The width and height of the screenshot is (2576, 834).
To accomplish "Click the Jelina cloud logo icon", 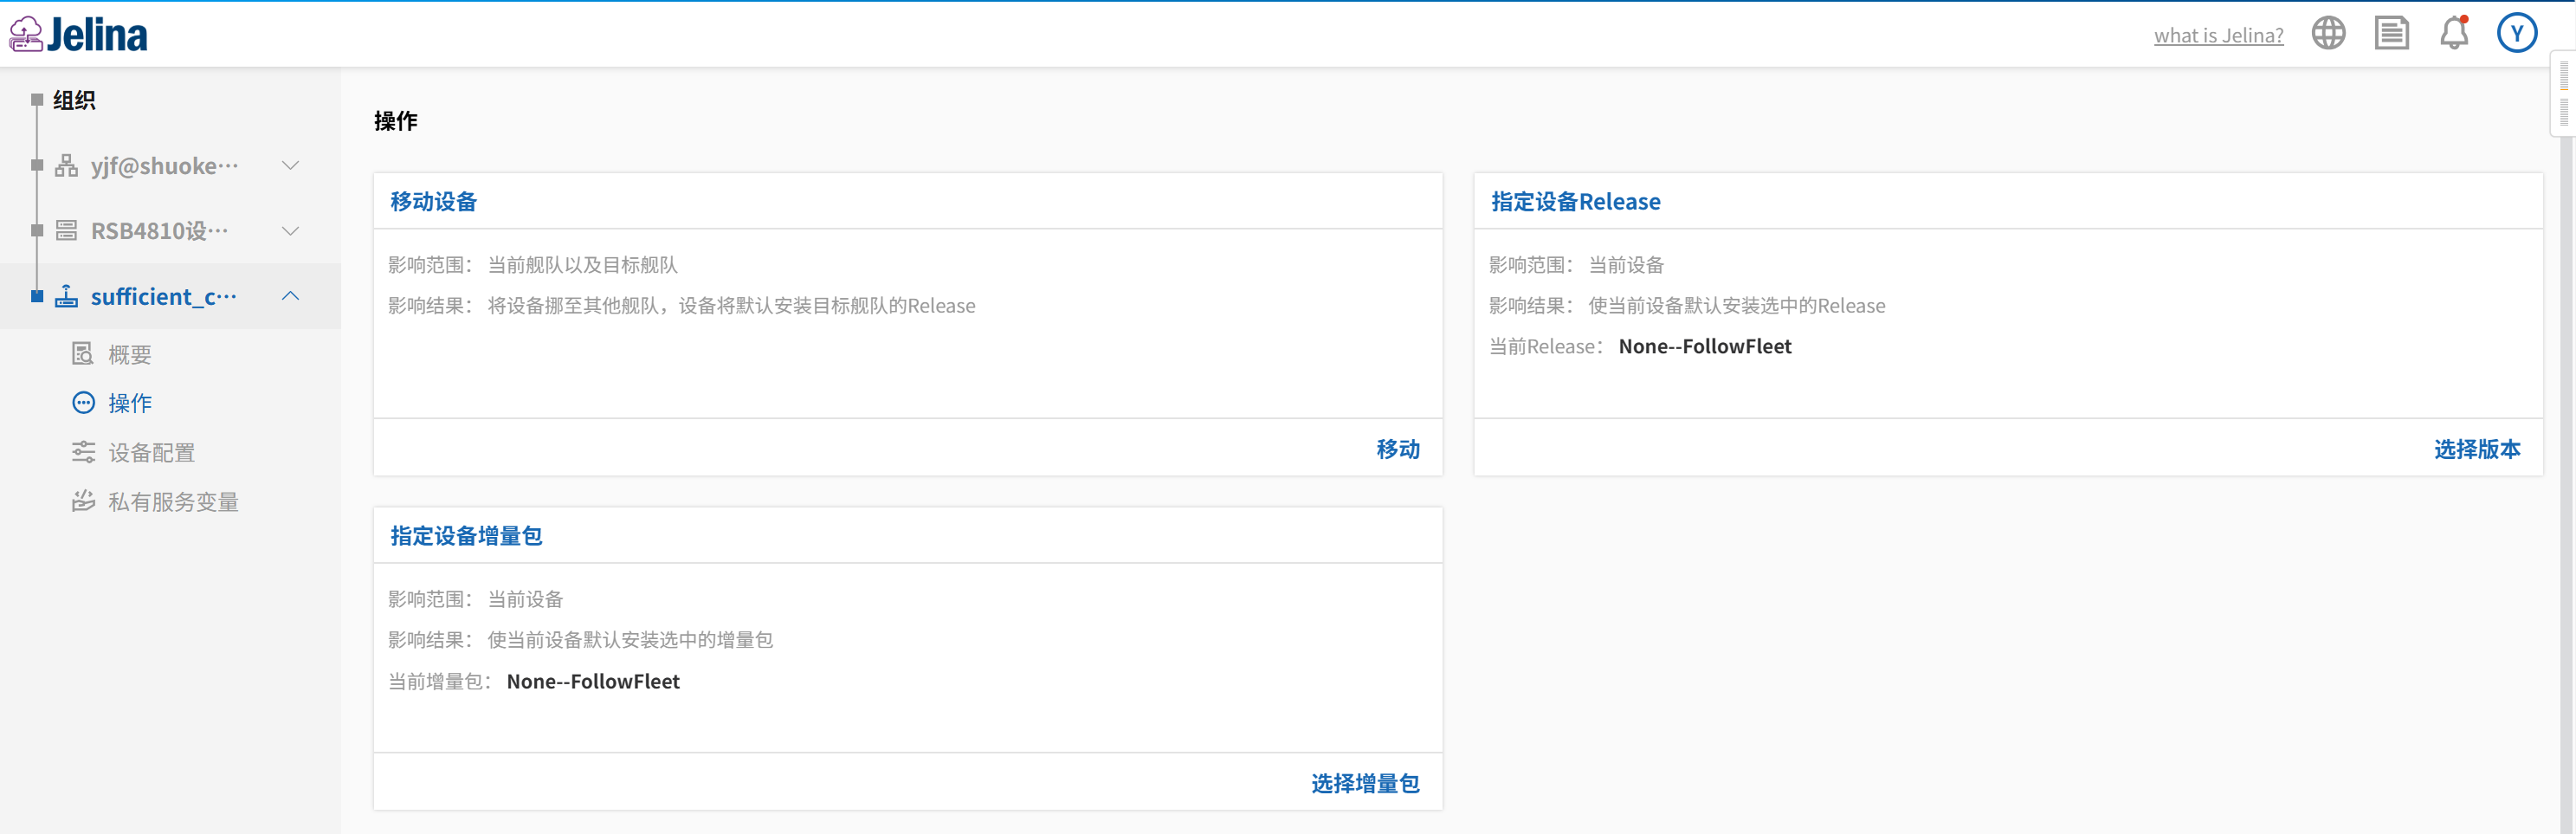I will coord(26,35).
